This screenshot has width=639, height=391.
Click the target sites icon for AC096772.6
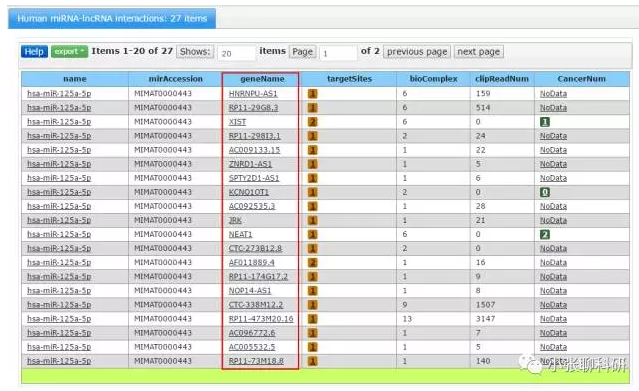(x=313, y=333)
